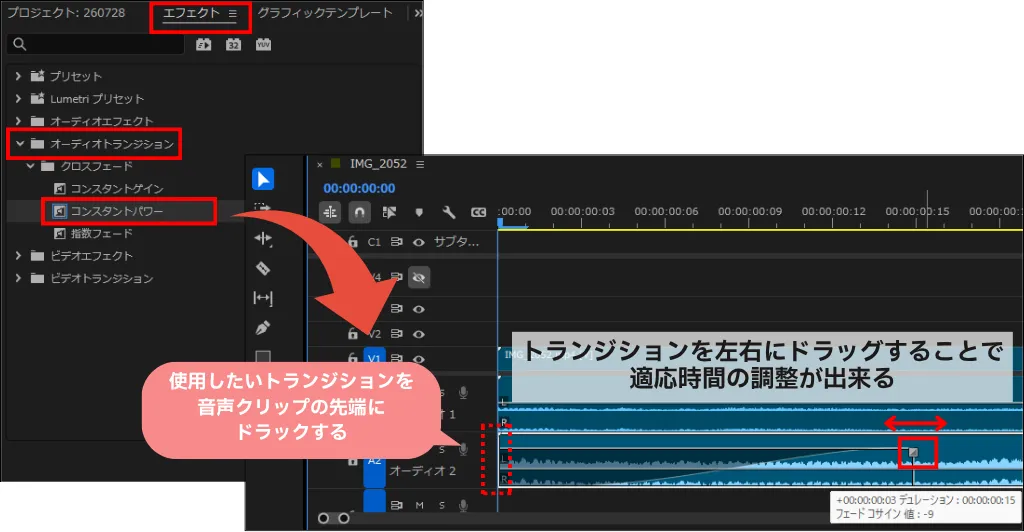Click the effects search magnifier icon
This screenshot has width=1024, height=532.
pyautogui.click(x=20, y=44)
